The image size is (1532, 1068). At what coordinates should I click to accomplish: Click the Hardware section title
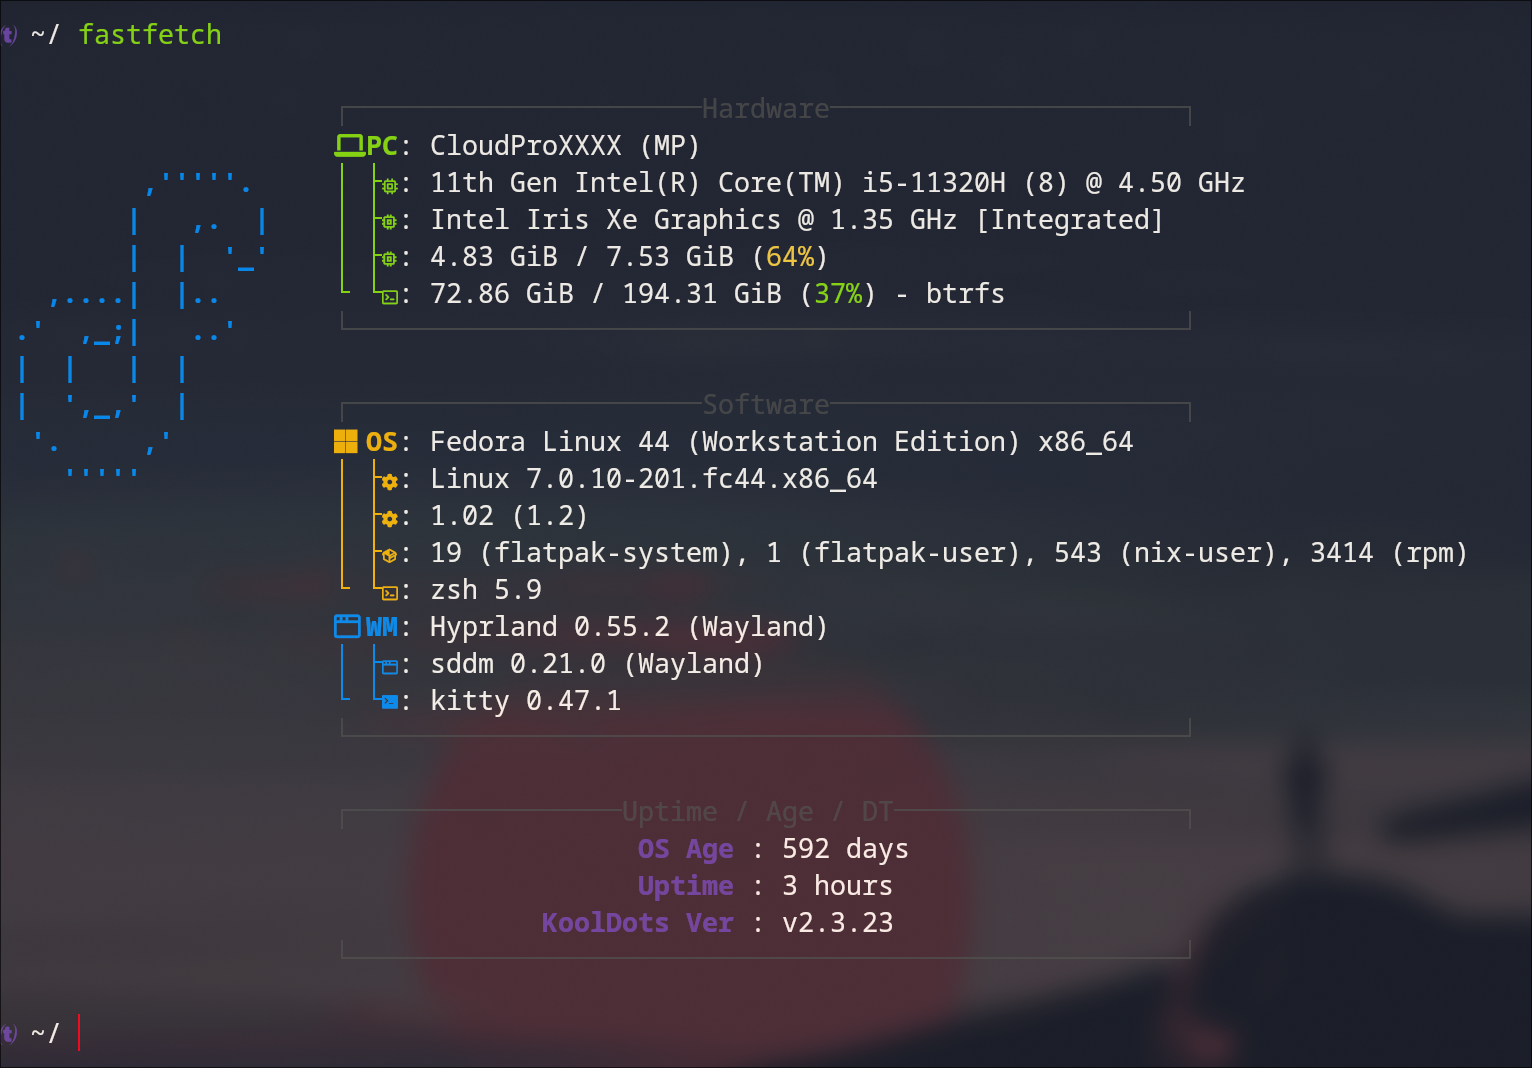[765, 108]
